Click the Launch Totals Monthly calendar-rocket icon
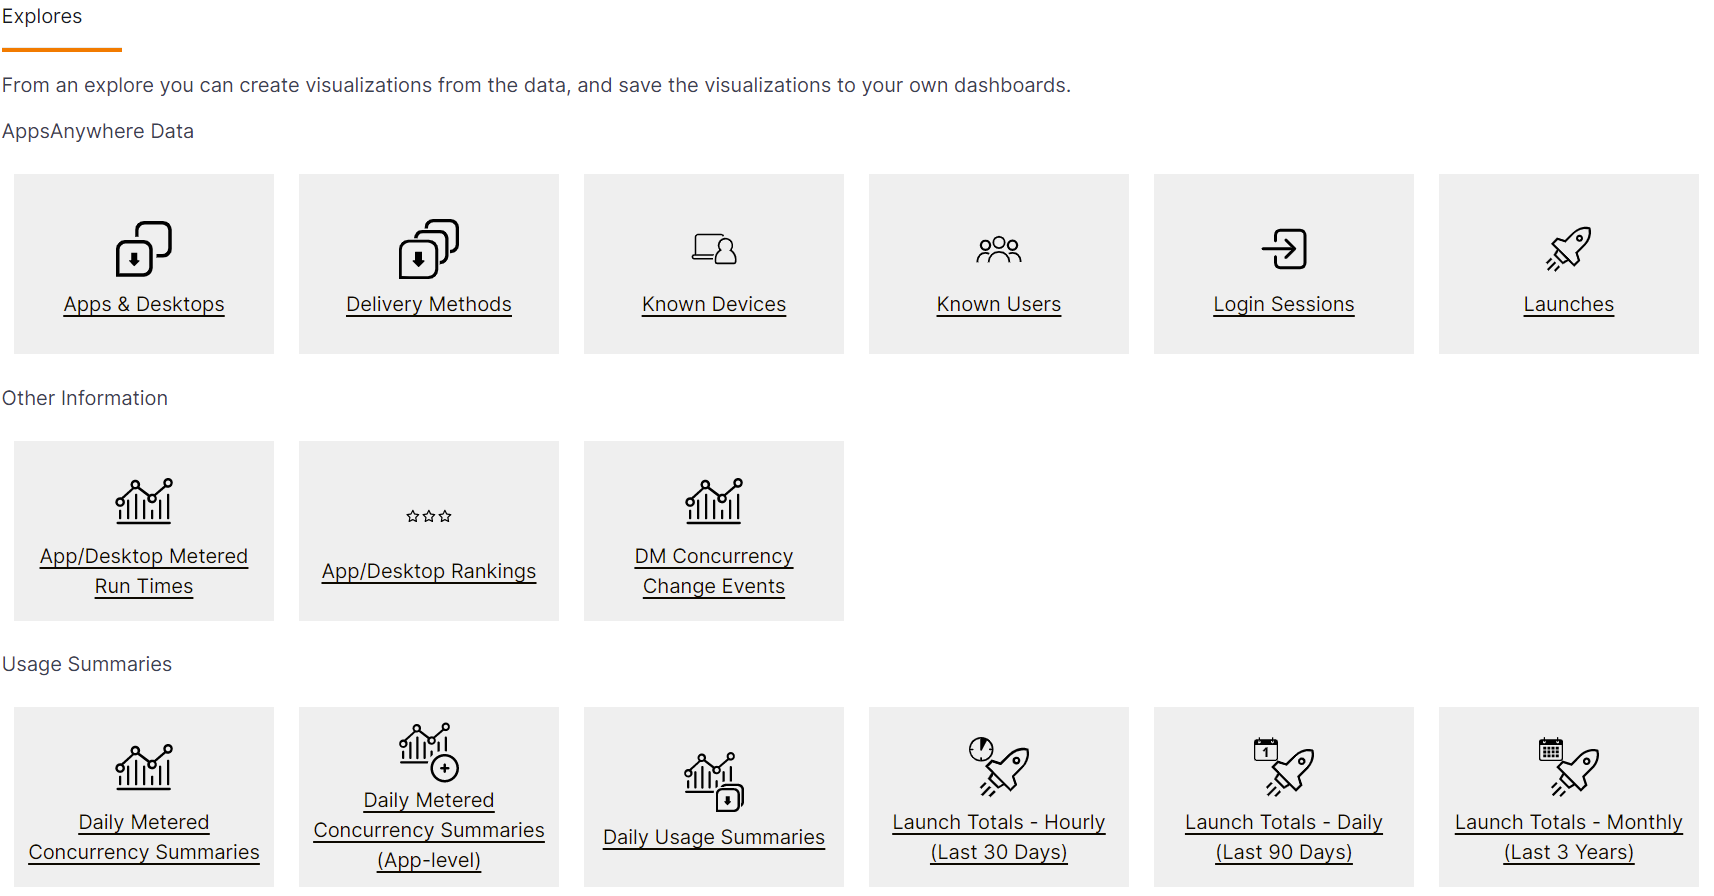The height and width of the screenshot is (896, 1714). point(1568,767)
